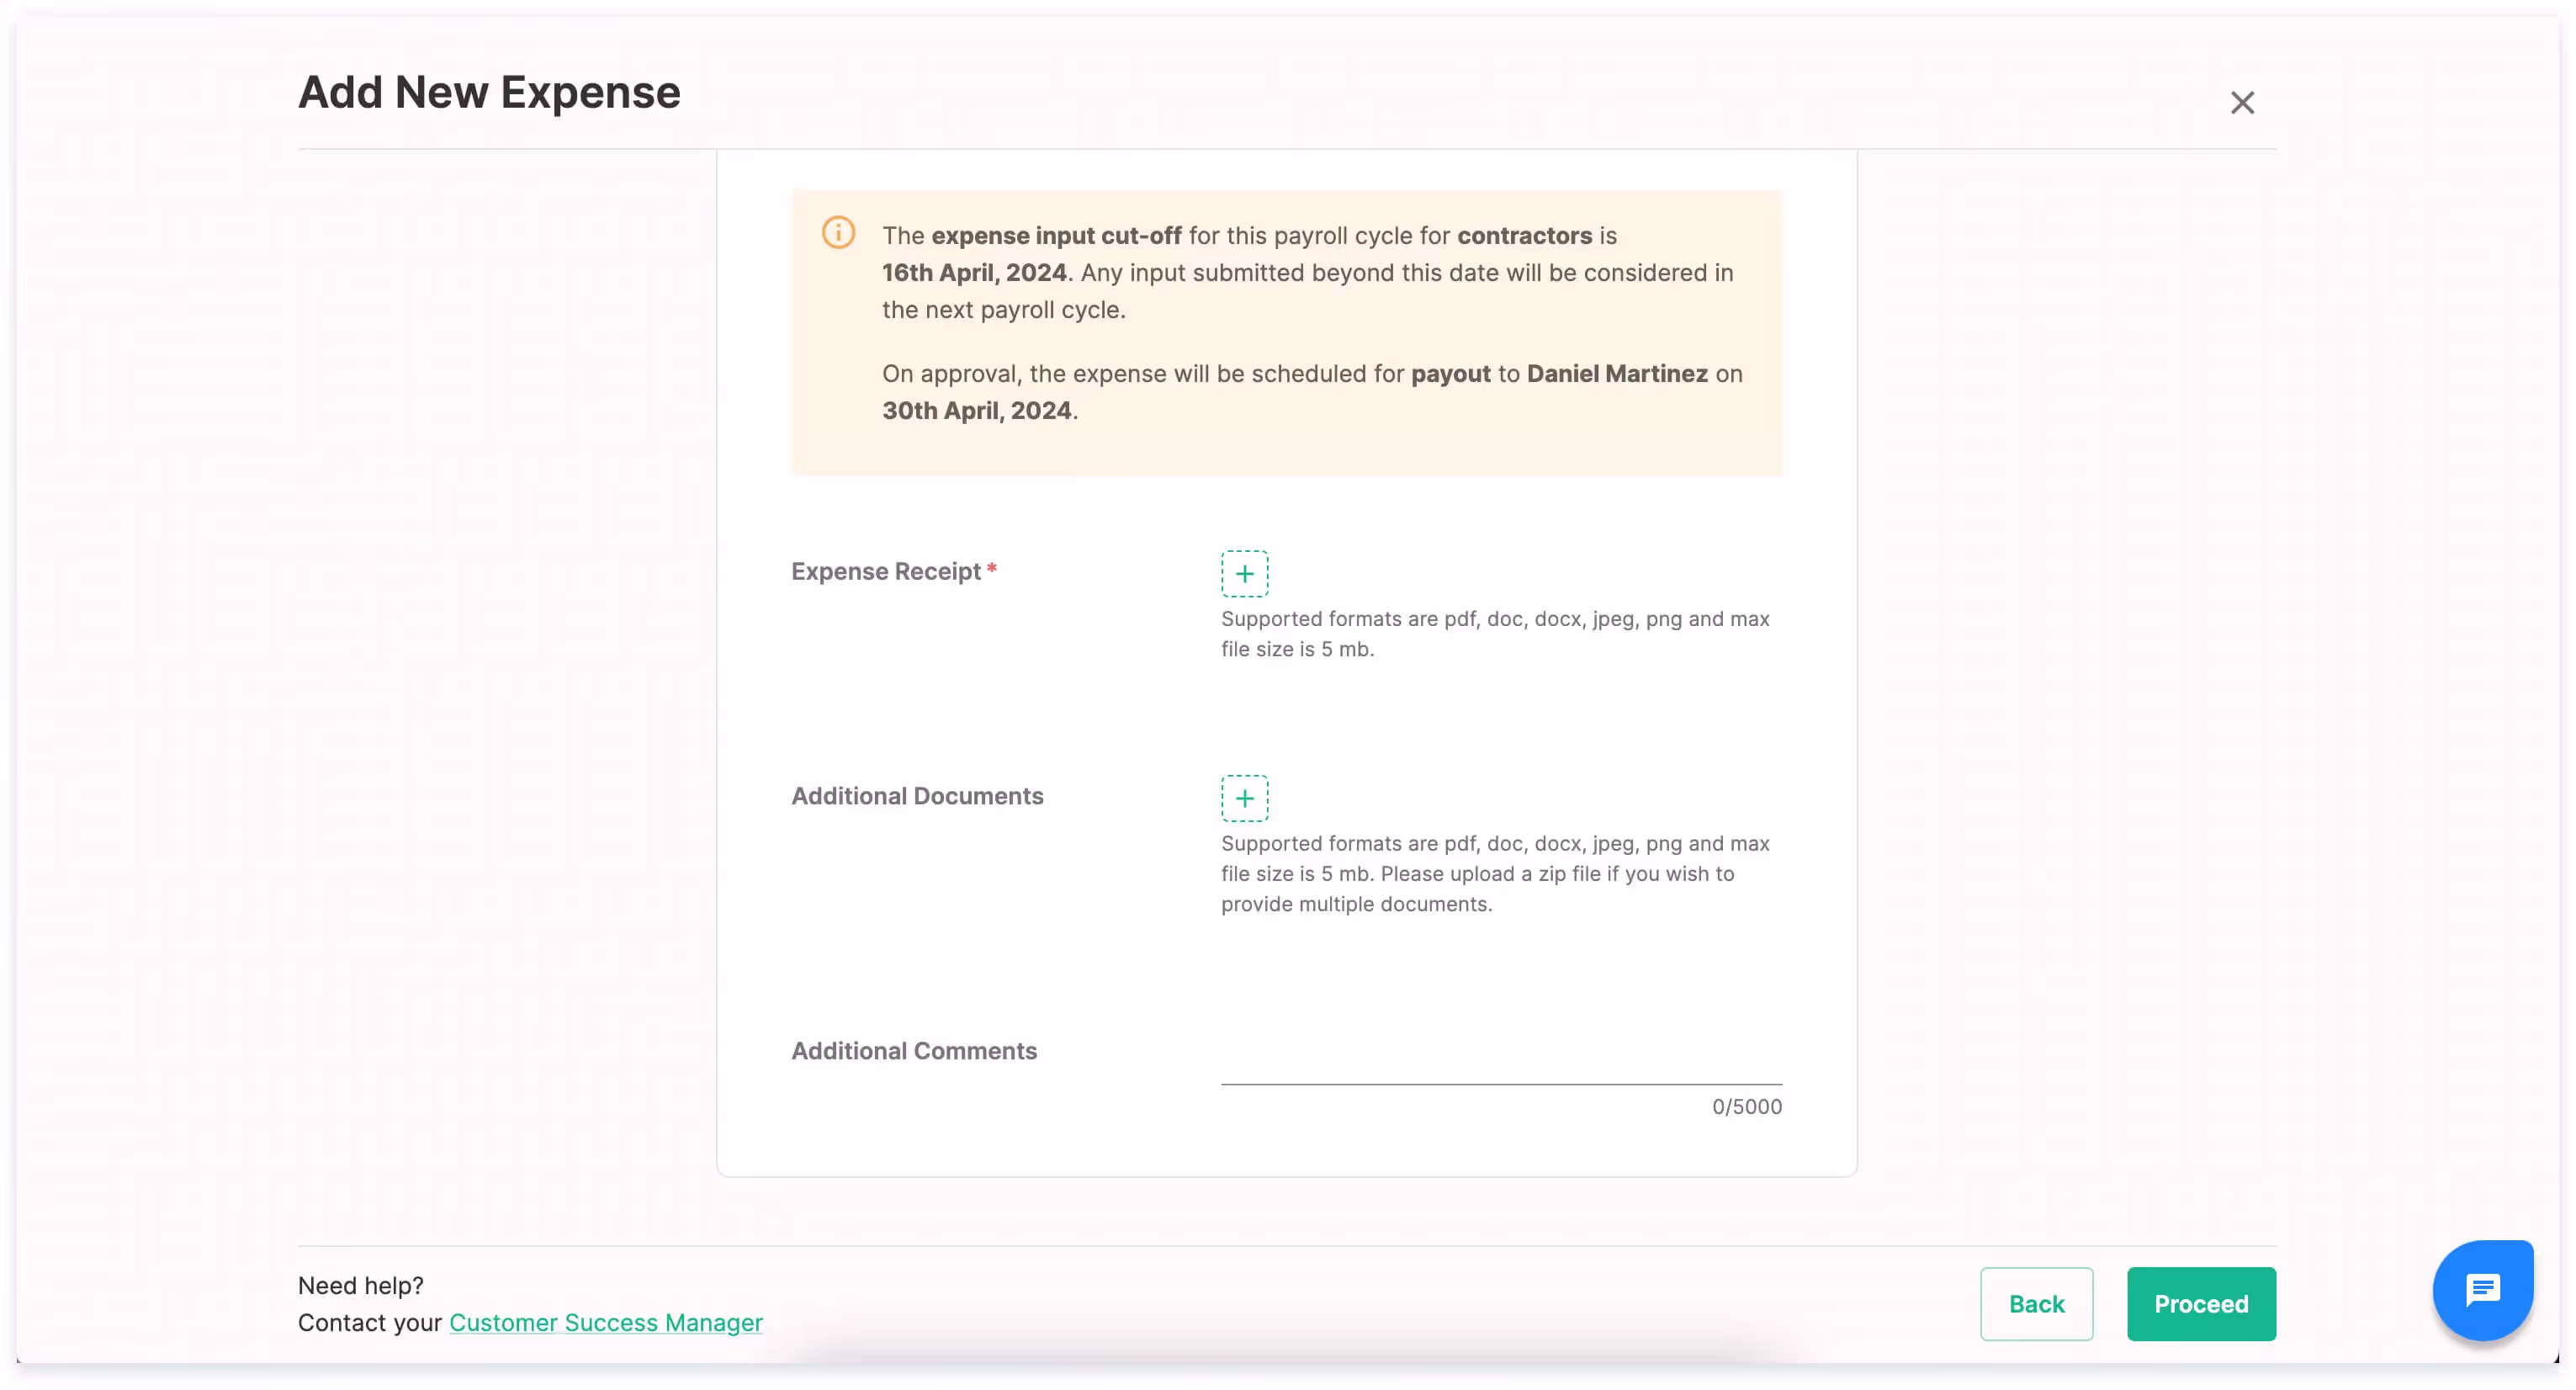Click the bold 16th April, 2024 date
This screenshot has height=1390, width=2576.
click(x=973, y=273)
